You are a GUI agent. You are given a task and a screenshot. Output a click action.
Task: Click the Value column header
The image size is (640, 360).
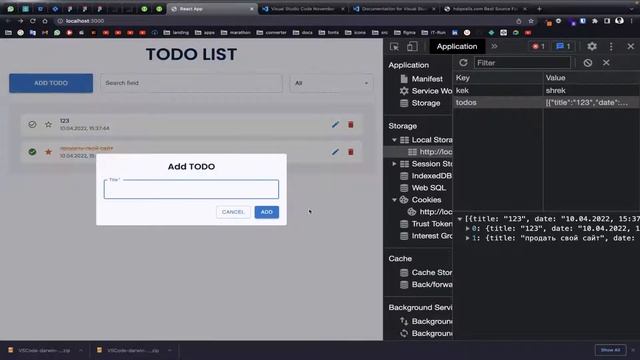click(x=592, y=78)
